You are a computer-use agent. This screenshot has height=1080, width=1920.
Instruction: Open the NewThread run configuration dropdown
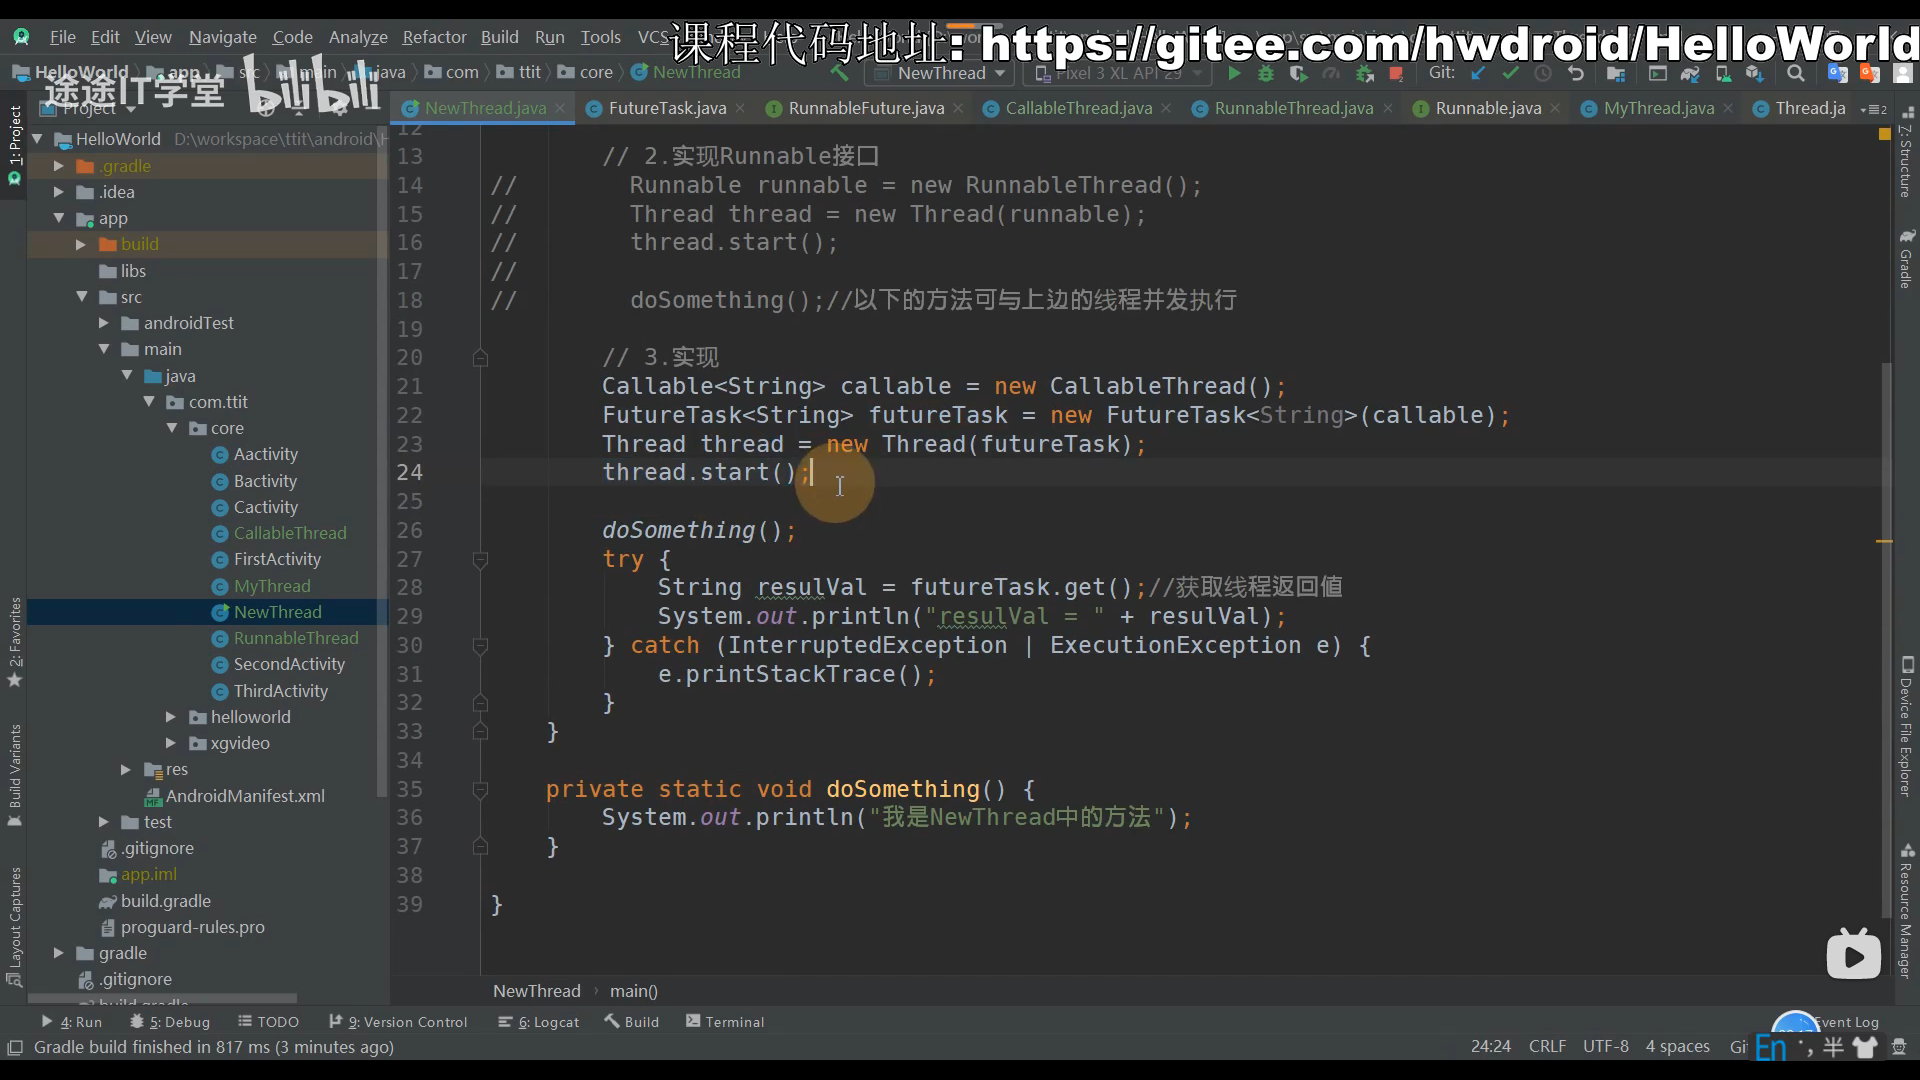pyautogui.click(x=940, y=73)
